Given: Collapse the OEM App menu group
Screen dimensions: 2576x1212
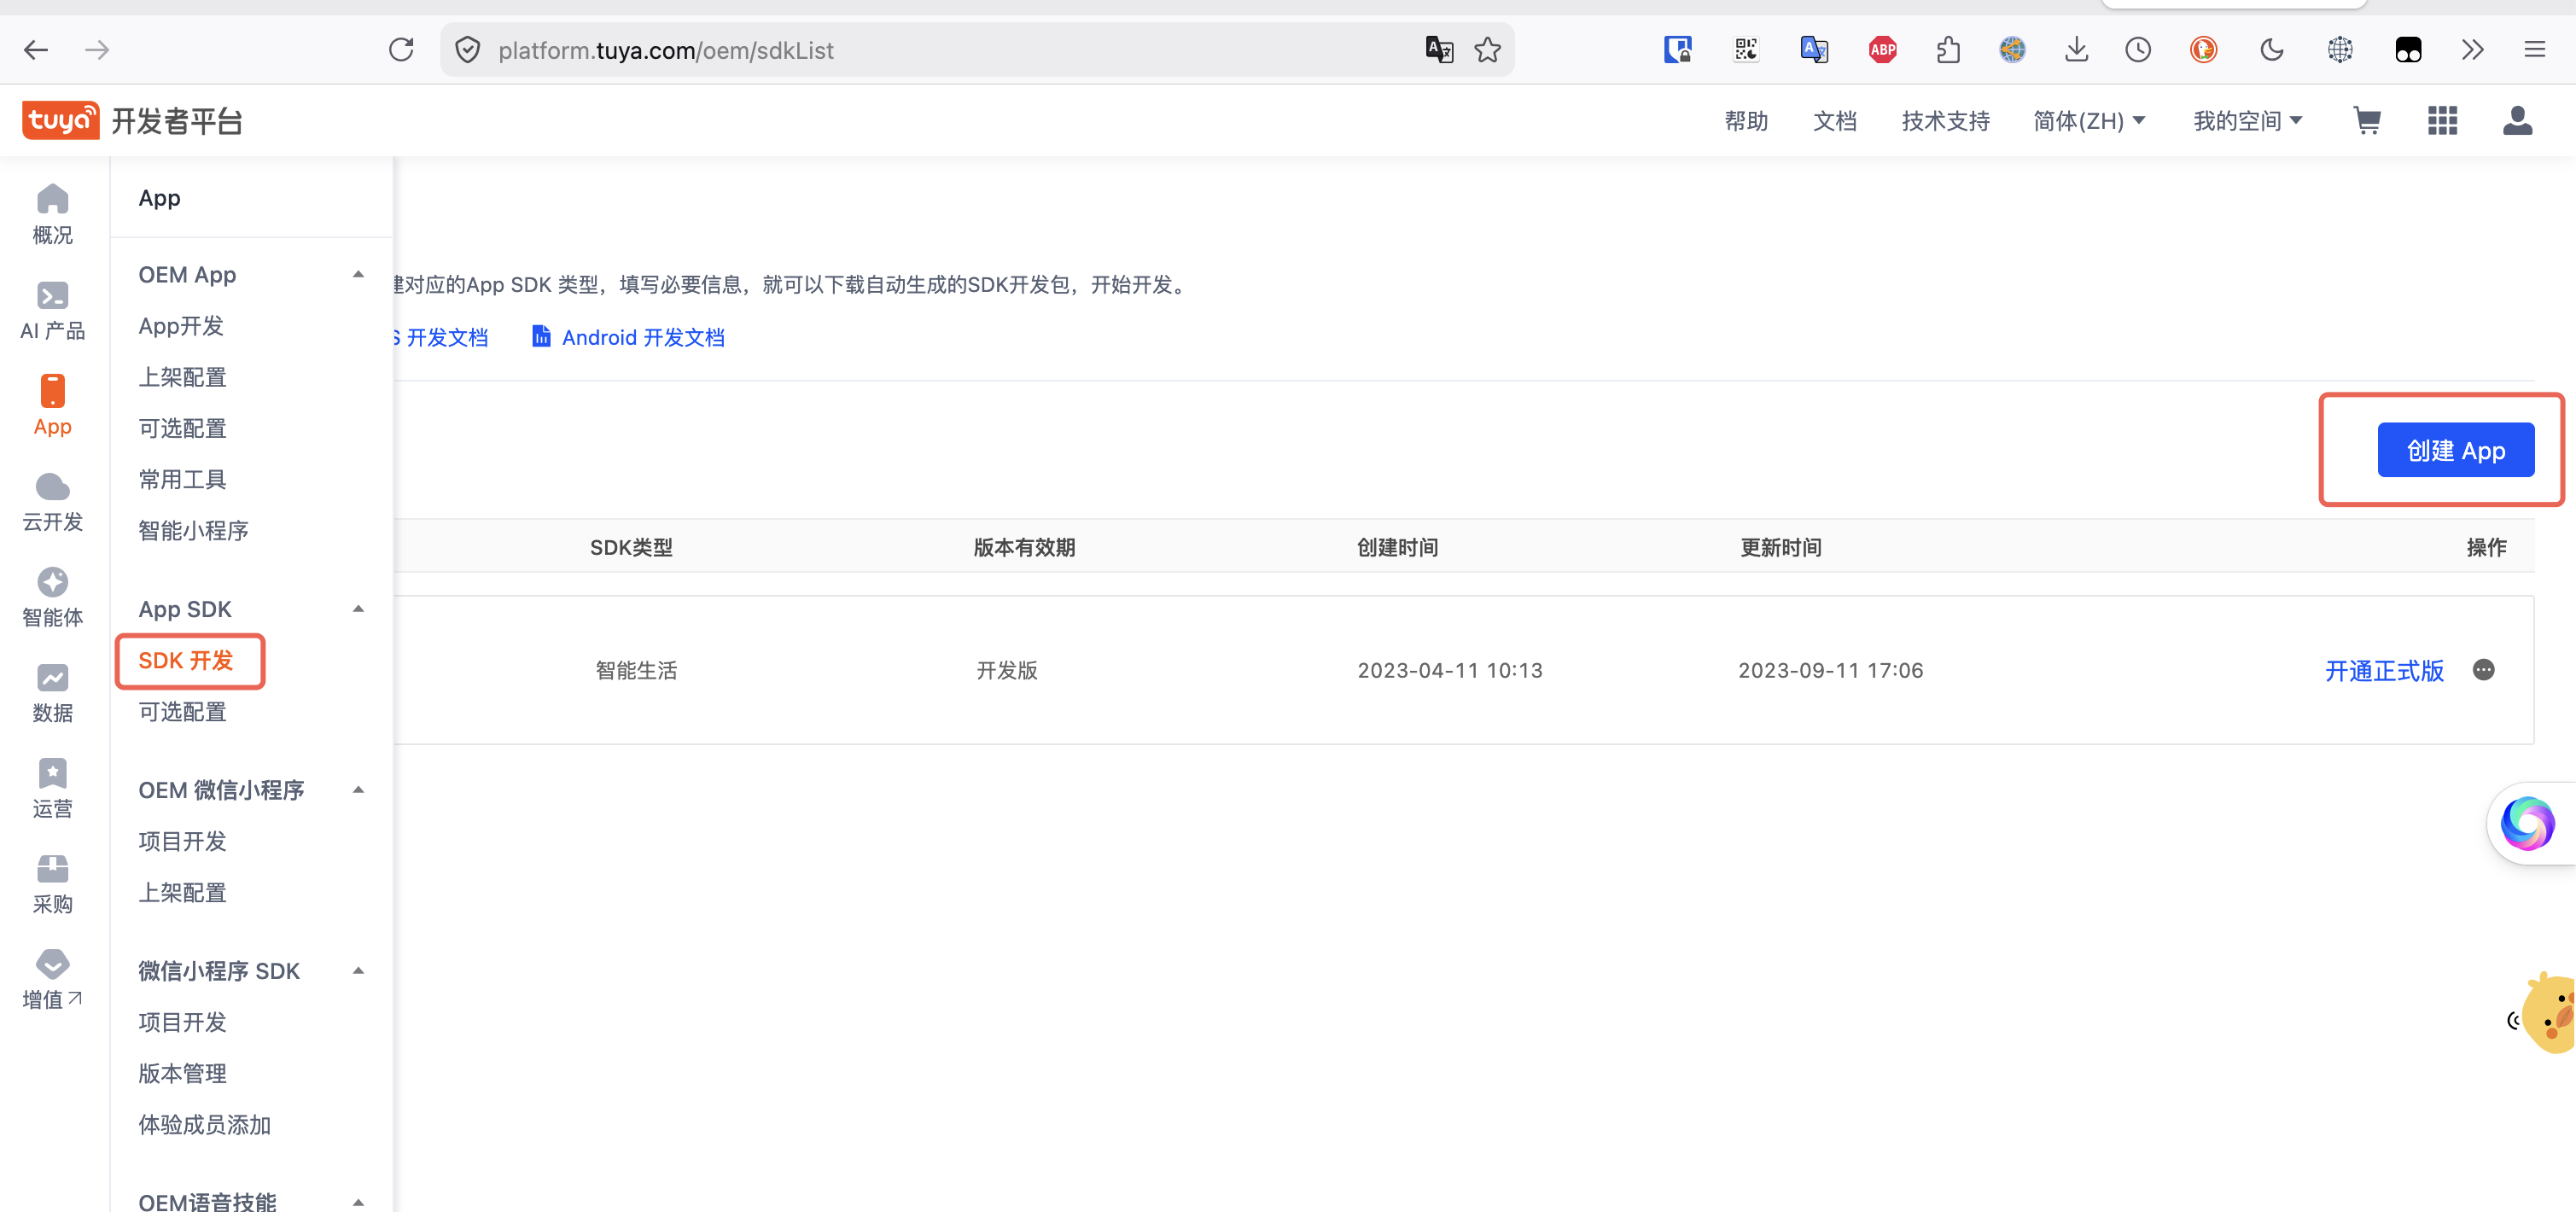Looking at the screenshot, I should point(358,274).
